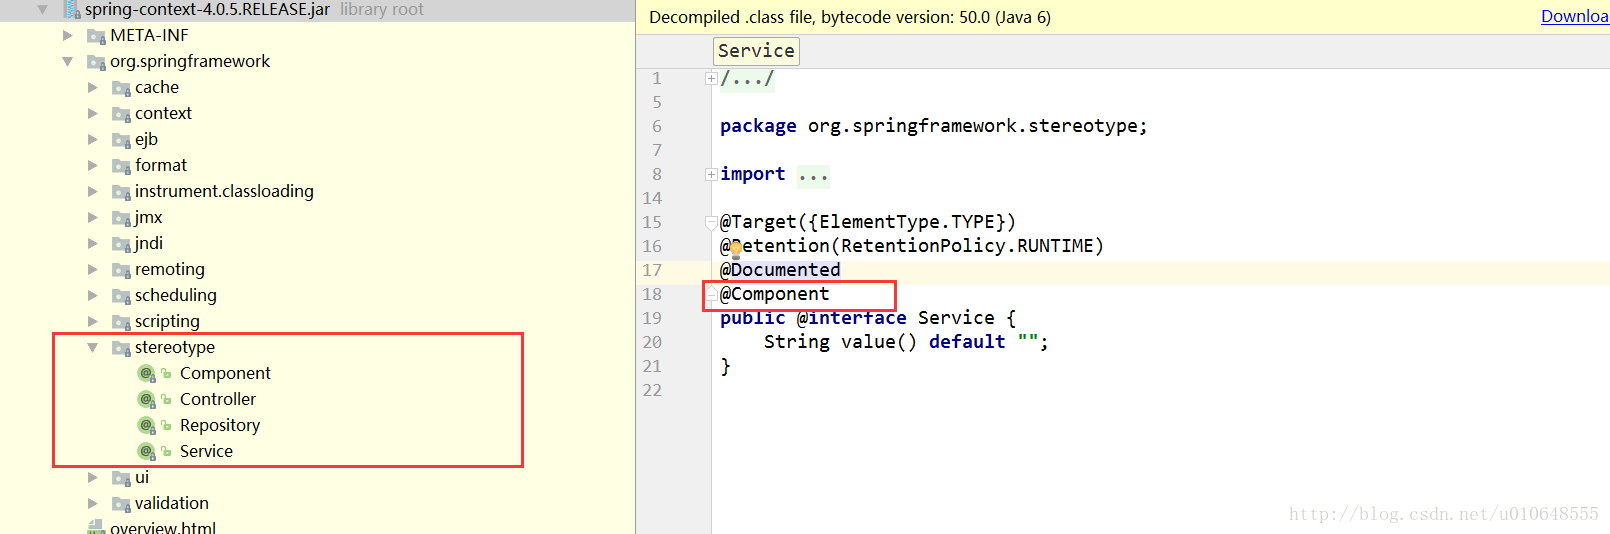
Task: Click the META-INF folder icon
Action: pyautogui.click(x=96, y=36)
